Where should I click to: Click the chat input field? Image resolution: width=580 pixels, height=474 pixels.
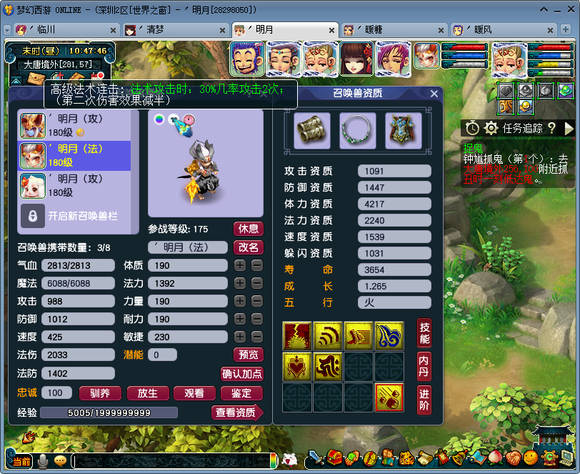tap(173, 461)
